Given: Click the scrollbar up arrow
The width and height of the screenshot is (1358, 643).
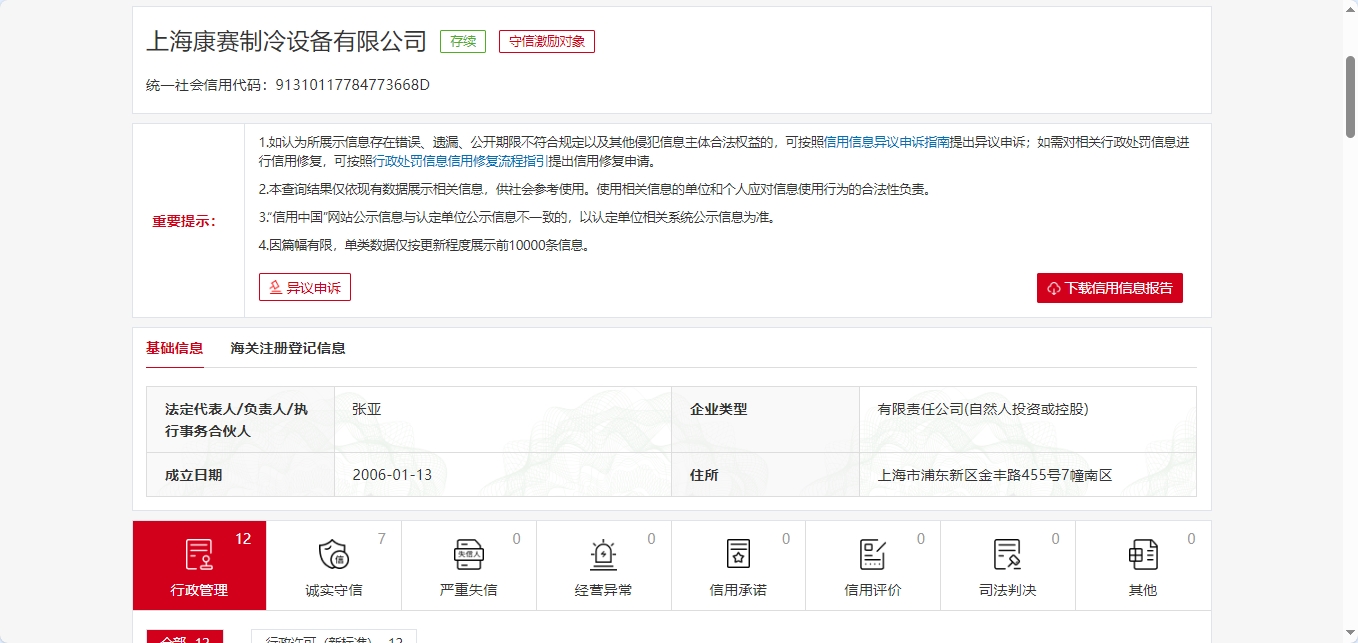Looking at the screenshot, I should click(1349, 8).
